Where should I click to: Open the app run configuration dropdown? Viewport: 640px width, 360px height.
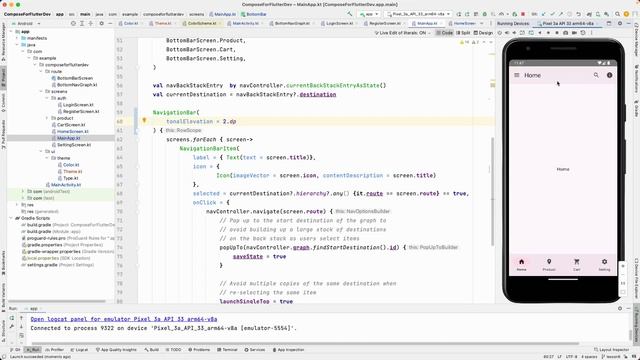coord(369,14)
